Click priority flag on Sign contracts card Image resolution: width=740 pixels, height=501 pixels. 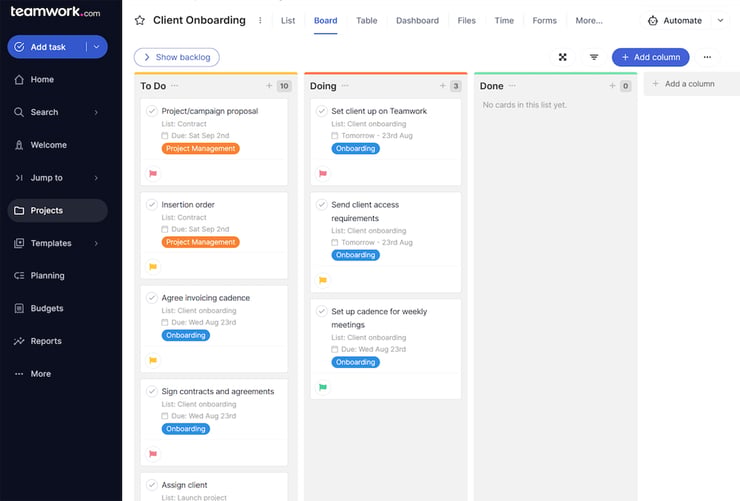(x=153, y=454)
